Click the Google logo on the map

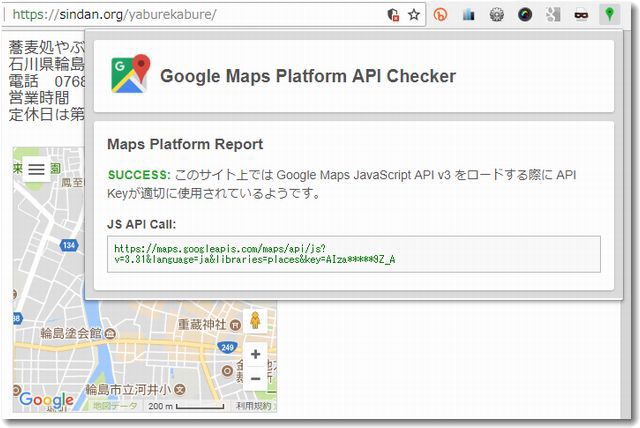coord(46,401)
